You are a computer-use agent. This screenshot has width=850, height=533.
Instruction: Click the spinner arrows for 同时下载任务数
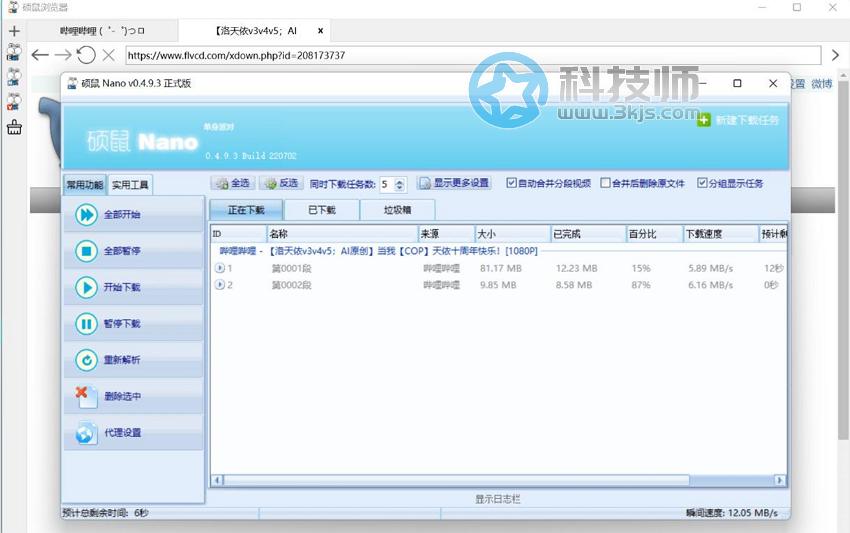(x=400, y=184)
